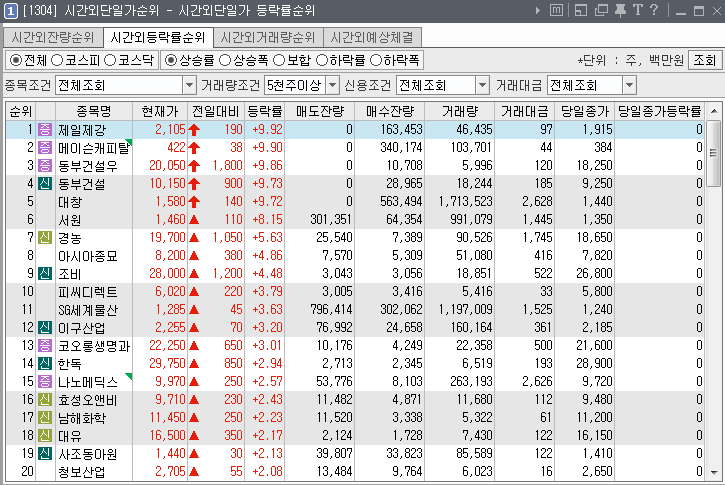725x485 pixels.
Task: Sort by the 순위 column header
Action: [21, 111]
